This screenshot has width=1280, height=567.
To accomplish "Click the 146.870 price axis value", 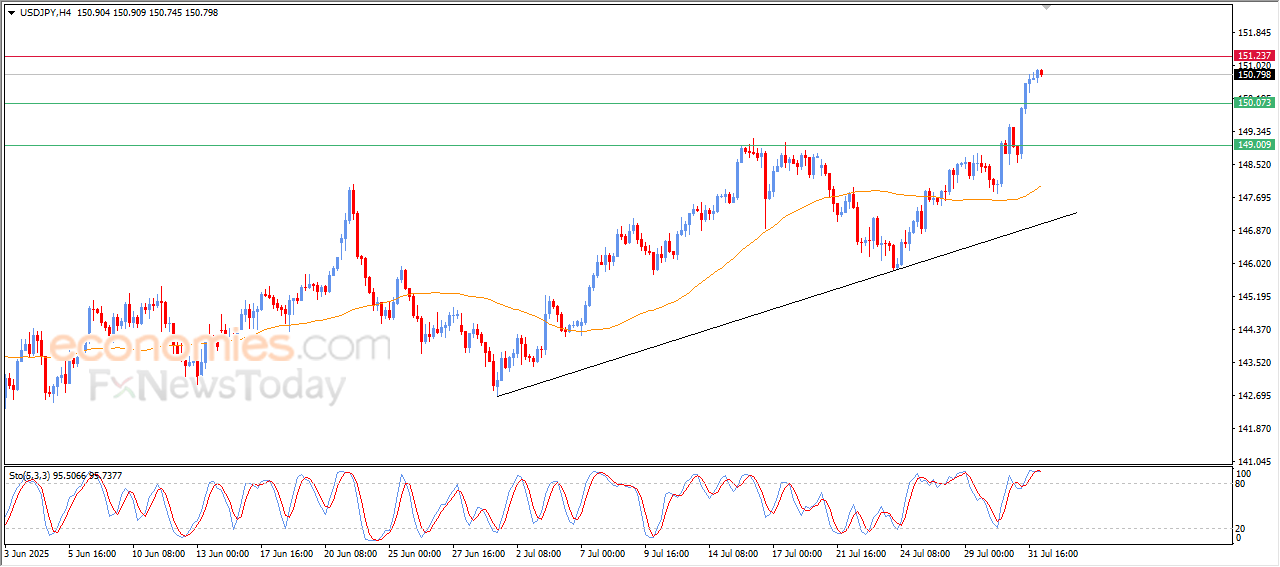I will tap(1255, 230).
